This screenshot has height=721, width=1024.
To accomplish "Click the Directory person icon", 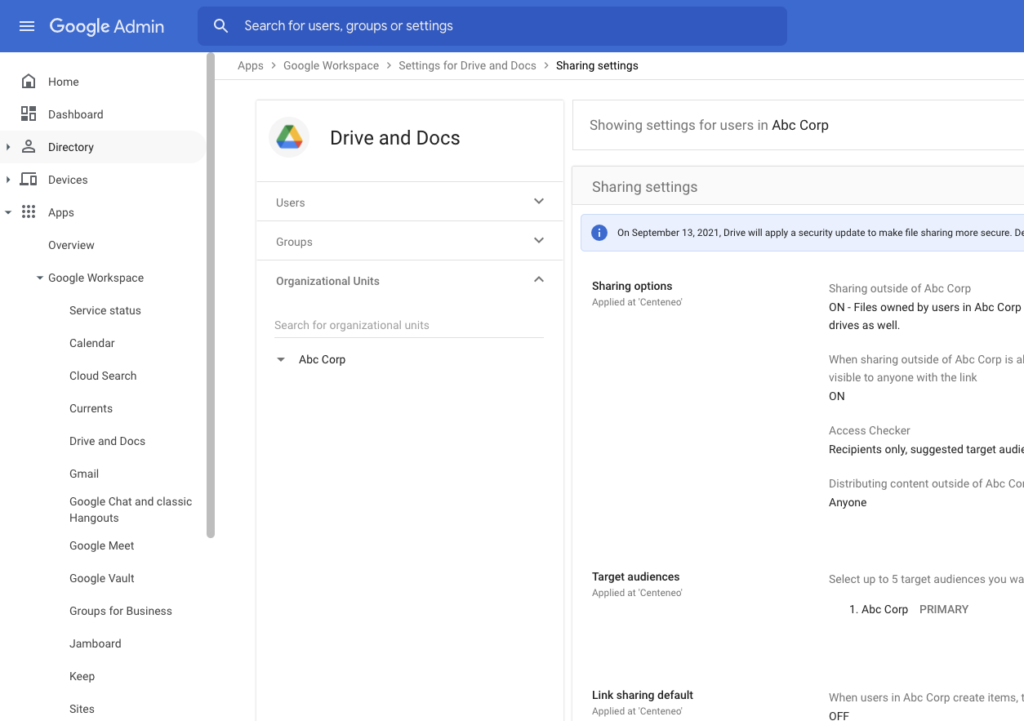I will tap(28, 147).
